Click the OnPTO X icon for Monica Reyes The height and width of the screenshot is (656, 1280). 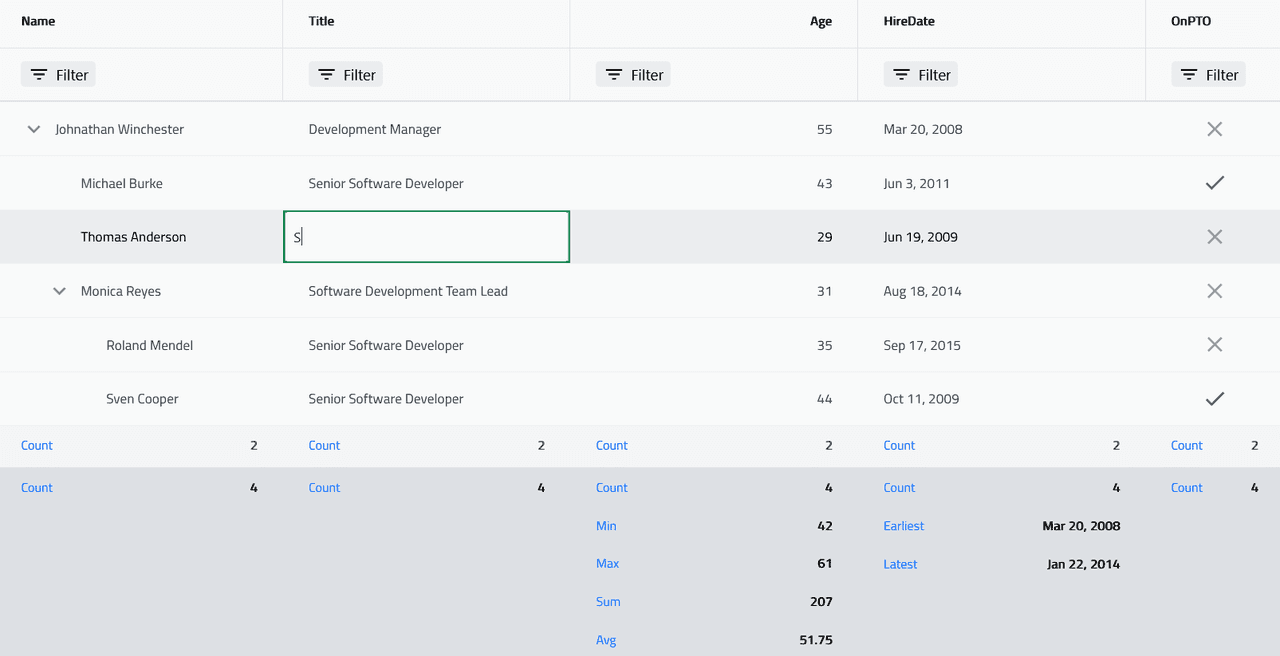(1215, 291)
